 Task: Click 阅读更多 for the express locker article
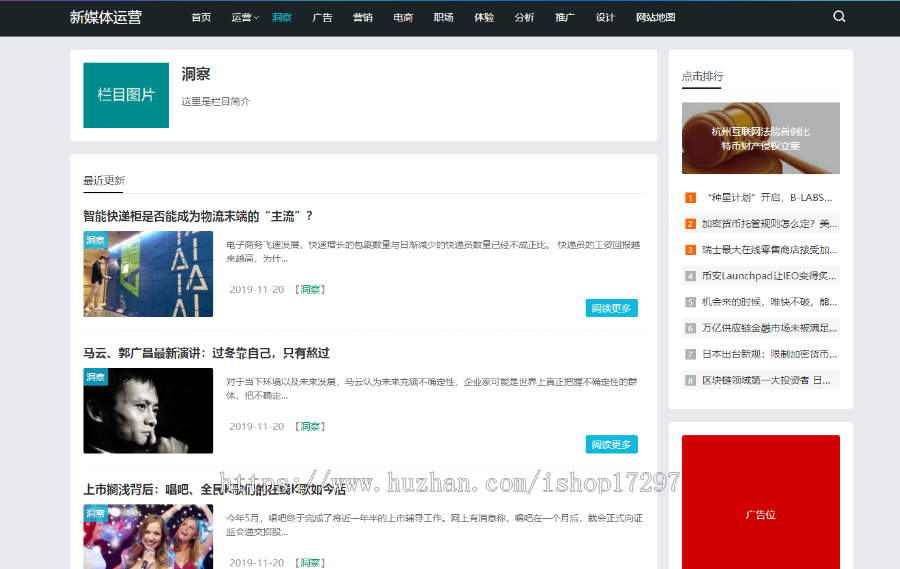[611, 308]
